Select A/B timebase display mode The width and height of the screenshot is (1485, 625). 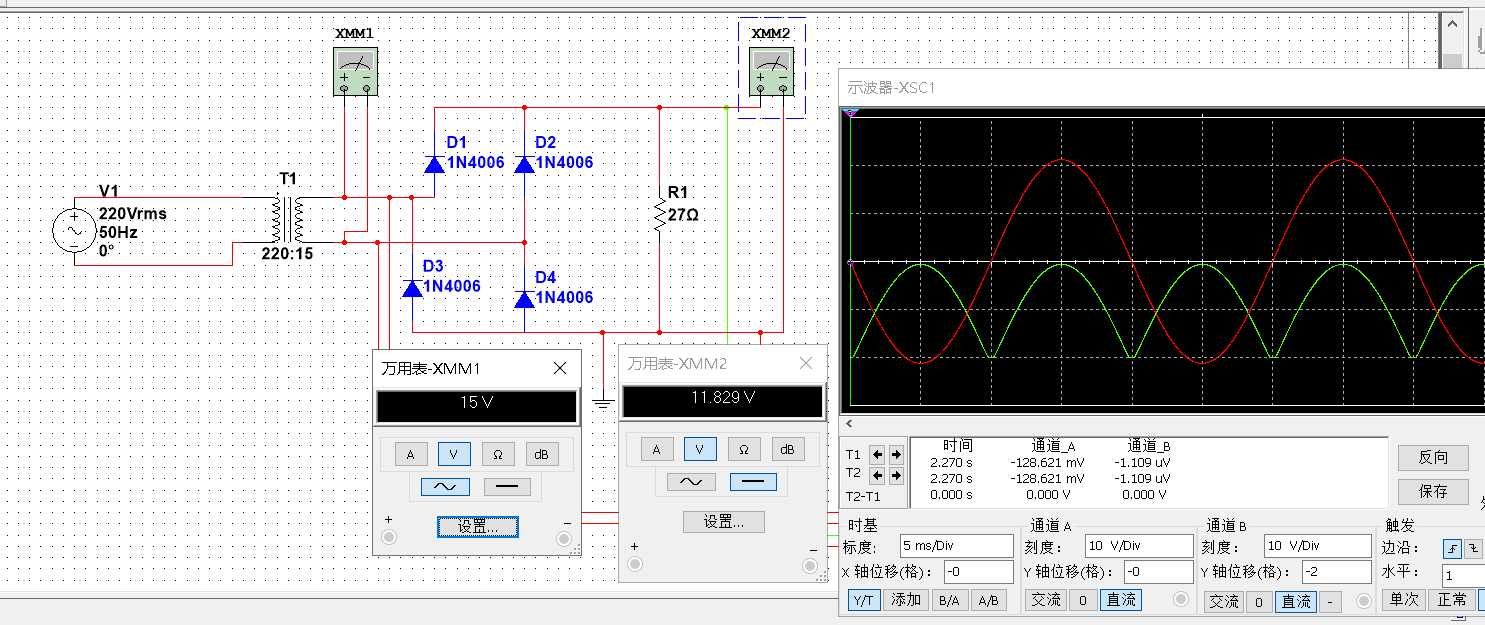pos(988,600)
